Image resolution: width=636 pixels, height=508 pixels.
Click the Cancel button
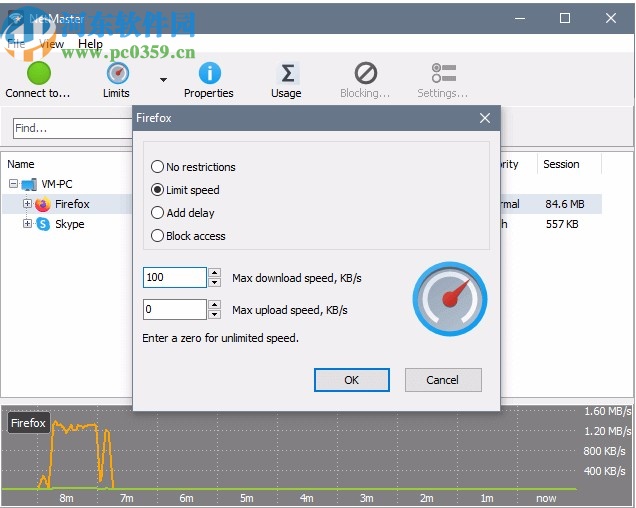(x=443, y=380)
